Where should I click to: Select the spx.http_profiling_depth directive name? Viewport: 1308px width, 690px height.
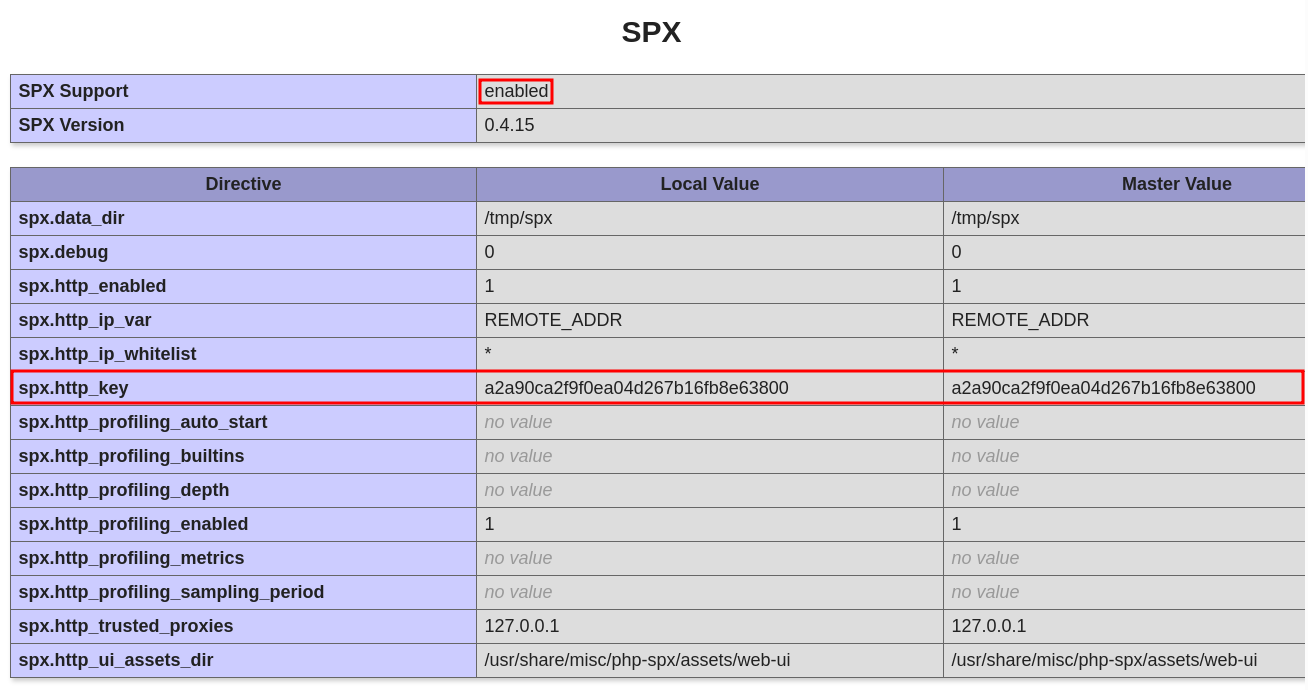pos(124,490)
